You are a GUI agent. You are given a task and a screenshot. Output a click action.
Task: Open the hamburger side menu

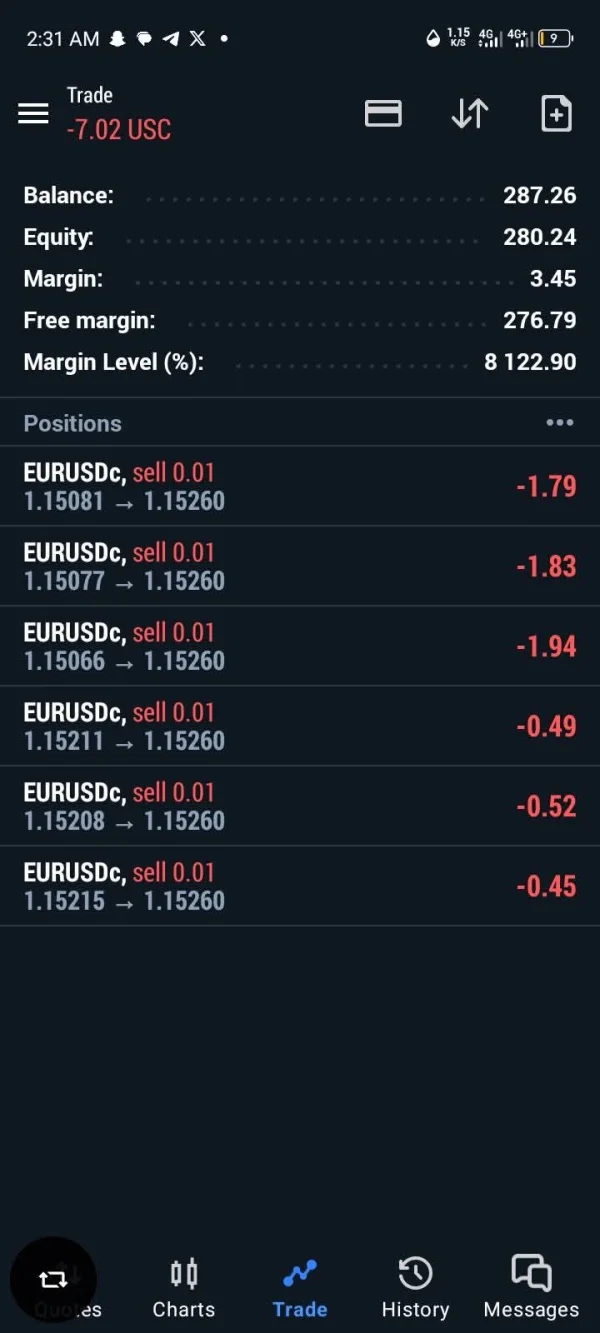(33, 114)
